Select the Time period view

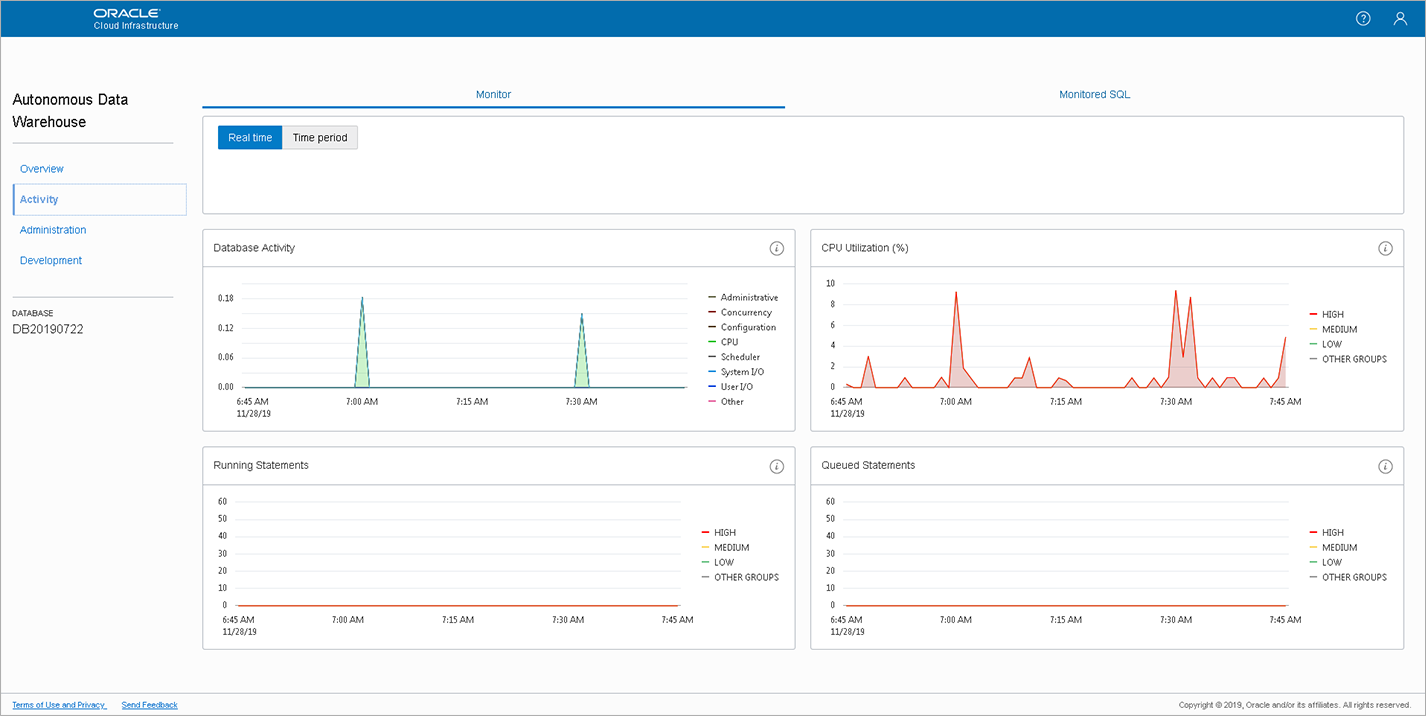[x=320, y=138]
